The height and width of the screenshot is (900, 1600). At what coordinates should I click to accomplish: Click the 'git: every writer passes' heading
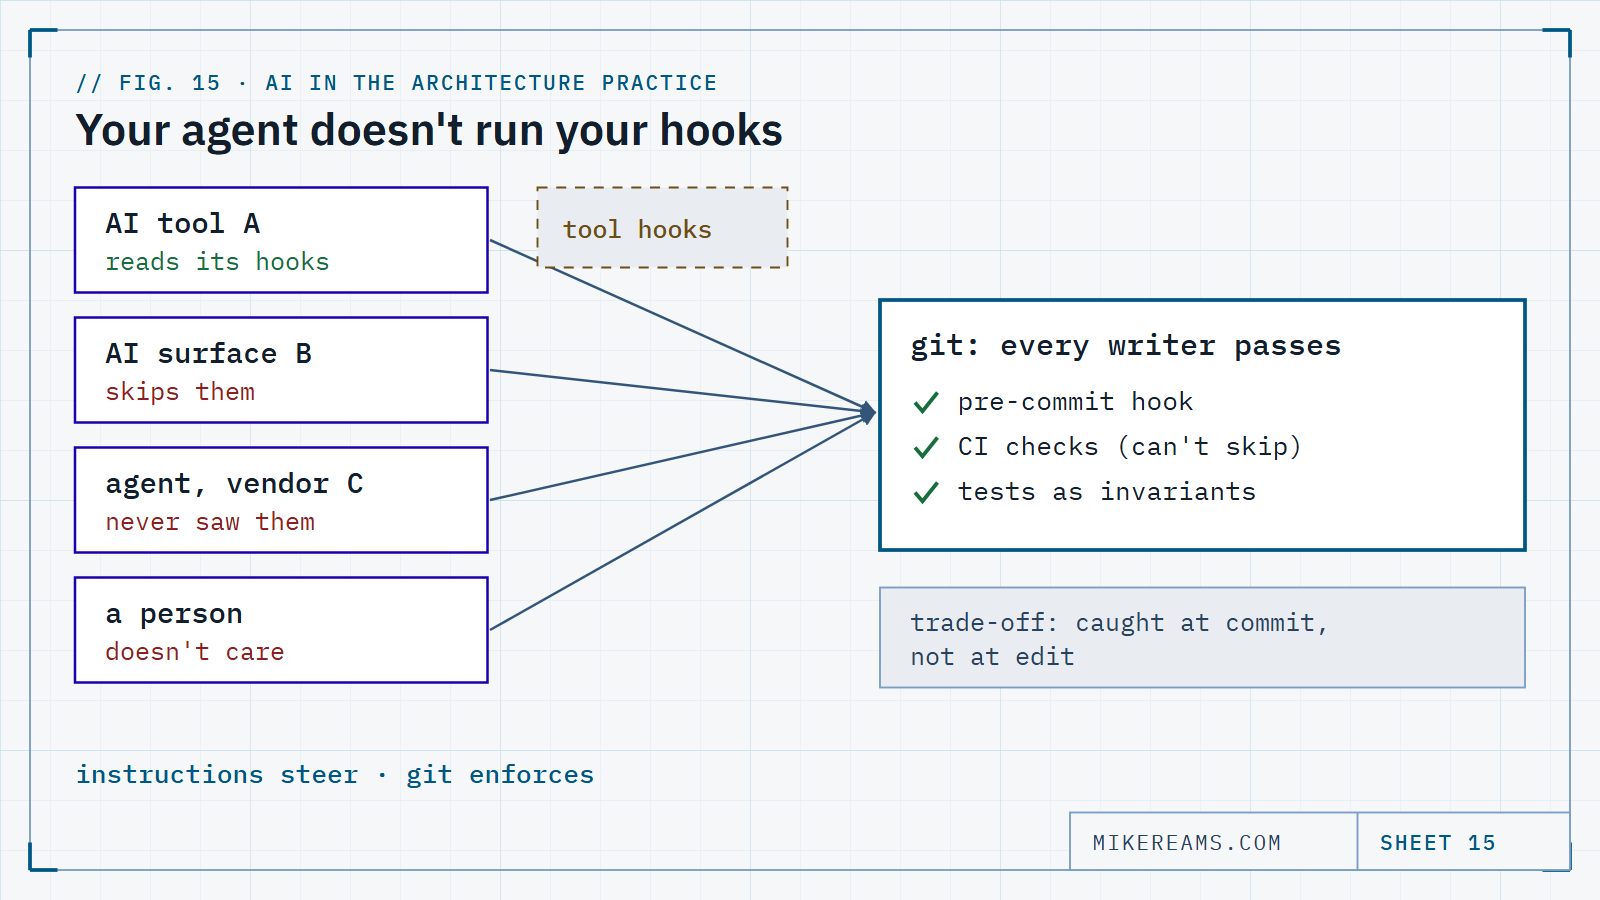click(x=1125, y=346)
